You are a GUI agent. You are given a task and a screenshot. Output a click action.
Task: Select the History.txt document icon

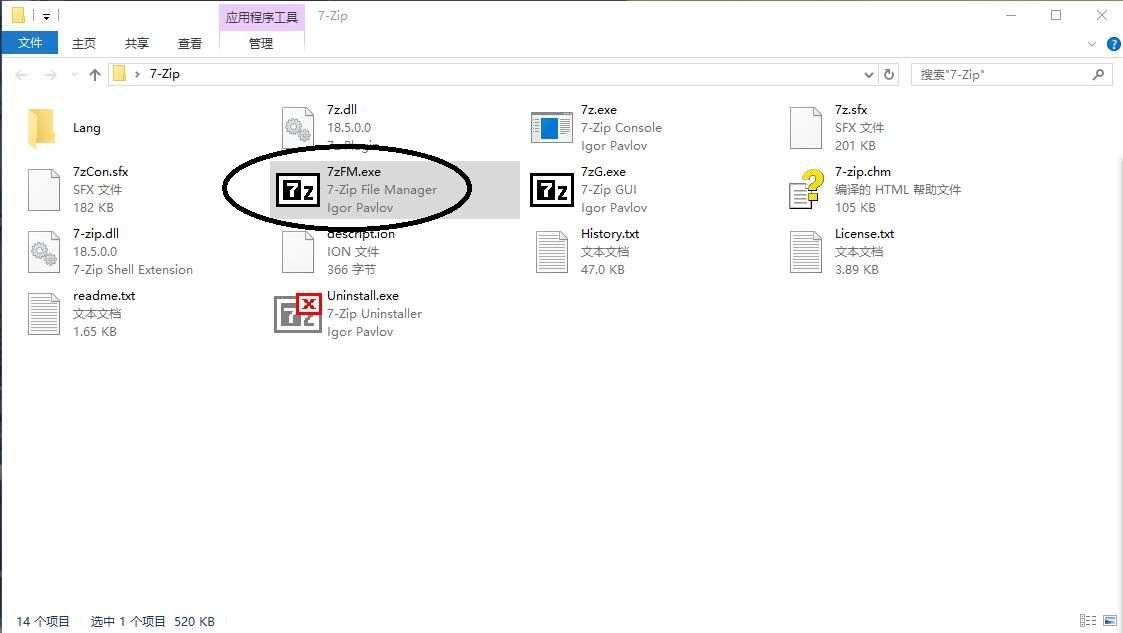pyautogui.click(x=551, y=252)
